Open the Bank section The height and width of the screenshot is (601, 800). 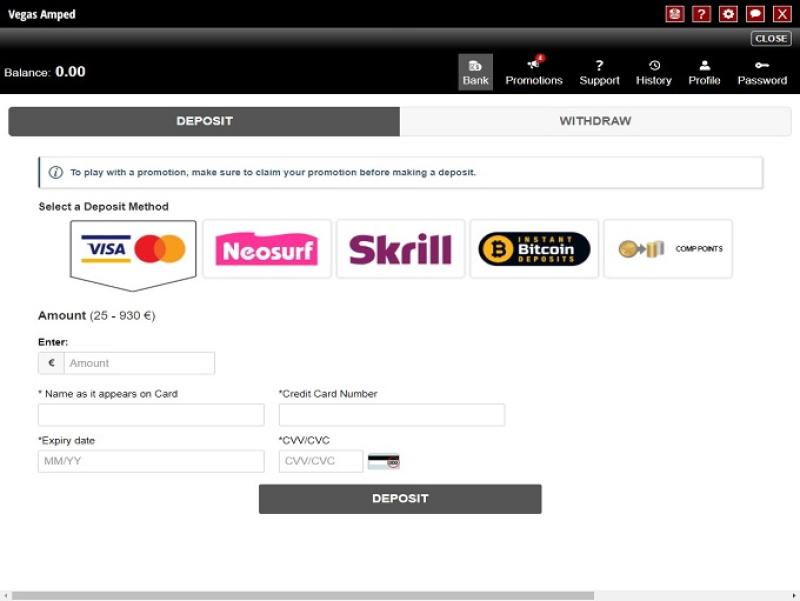476,72
